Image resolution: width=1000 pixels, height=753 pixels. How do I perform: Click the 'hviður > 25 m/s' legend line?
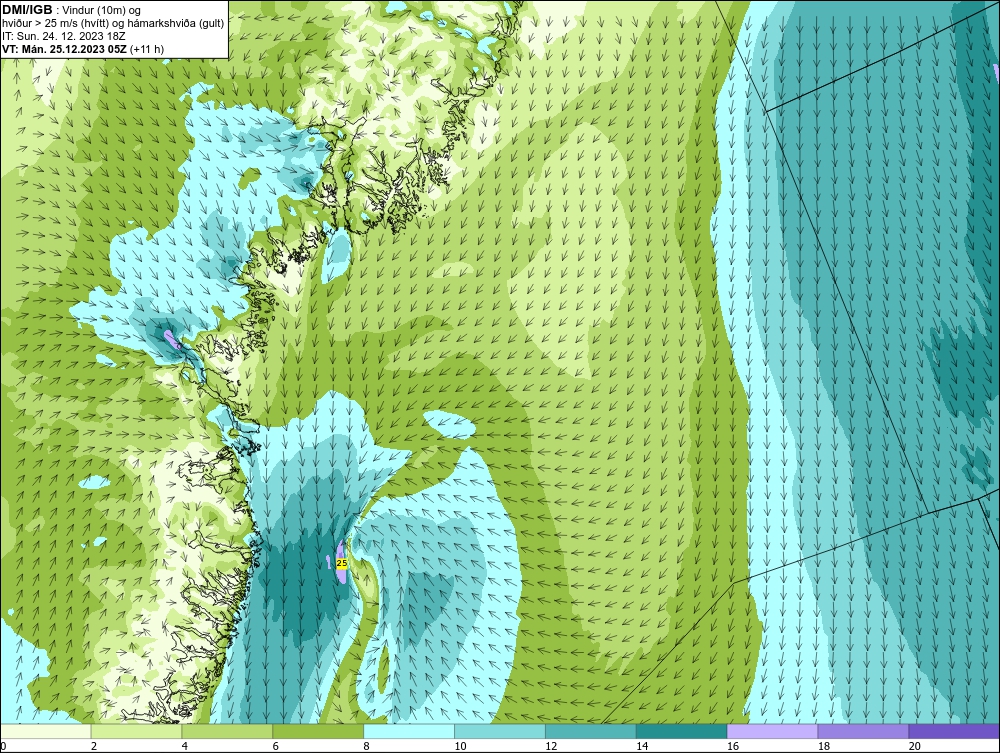pyautogui.click(x=112, y=23)
